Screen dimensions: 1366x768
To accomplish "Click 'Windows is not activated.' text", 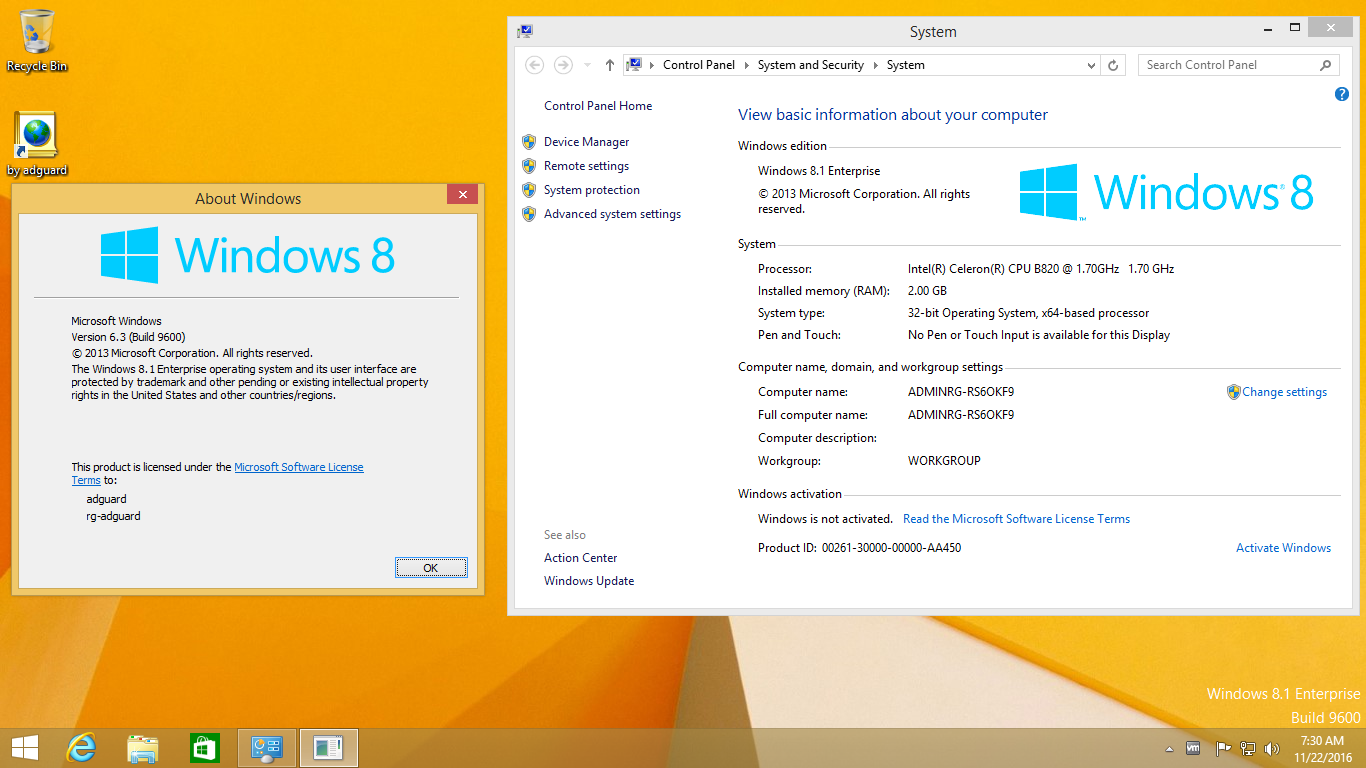I will click(825, 519).
